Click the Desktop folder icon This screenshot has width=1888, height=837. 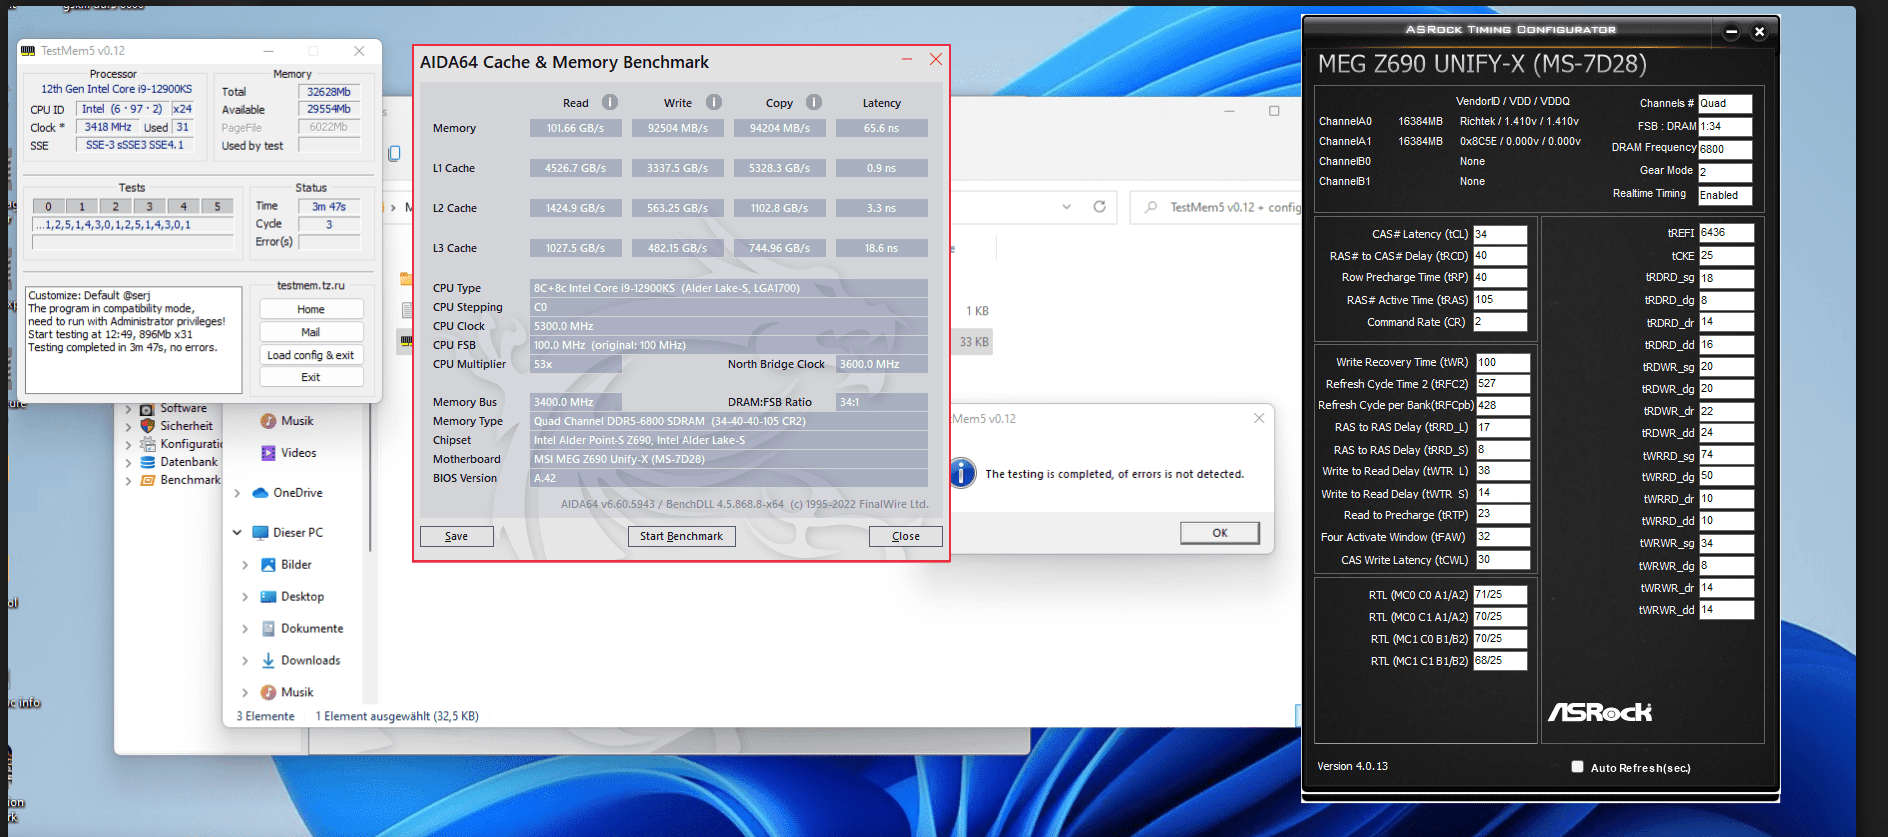[x=268, y=597]
